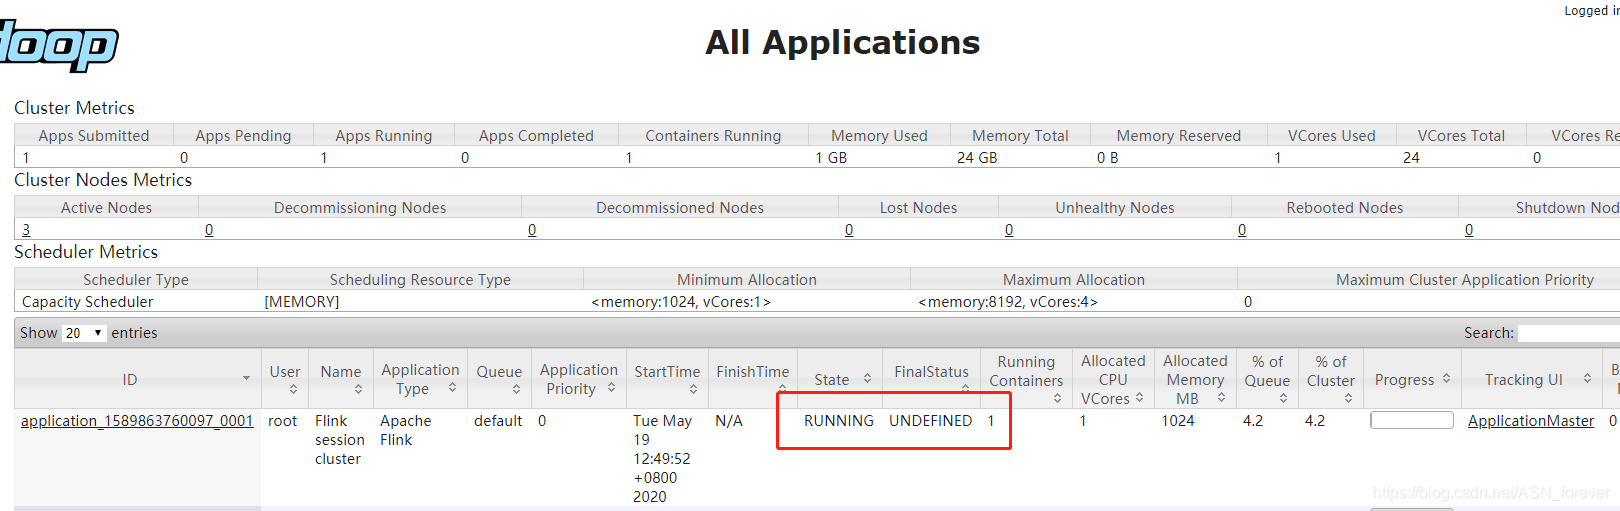Select the [MEMORY] scheduling resource value
The width and height of the screenshot is (1620, 511).
click(x=302, y=302)
